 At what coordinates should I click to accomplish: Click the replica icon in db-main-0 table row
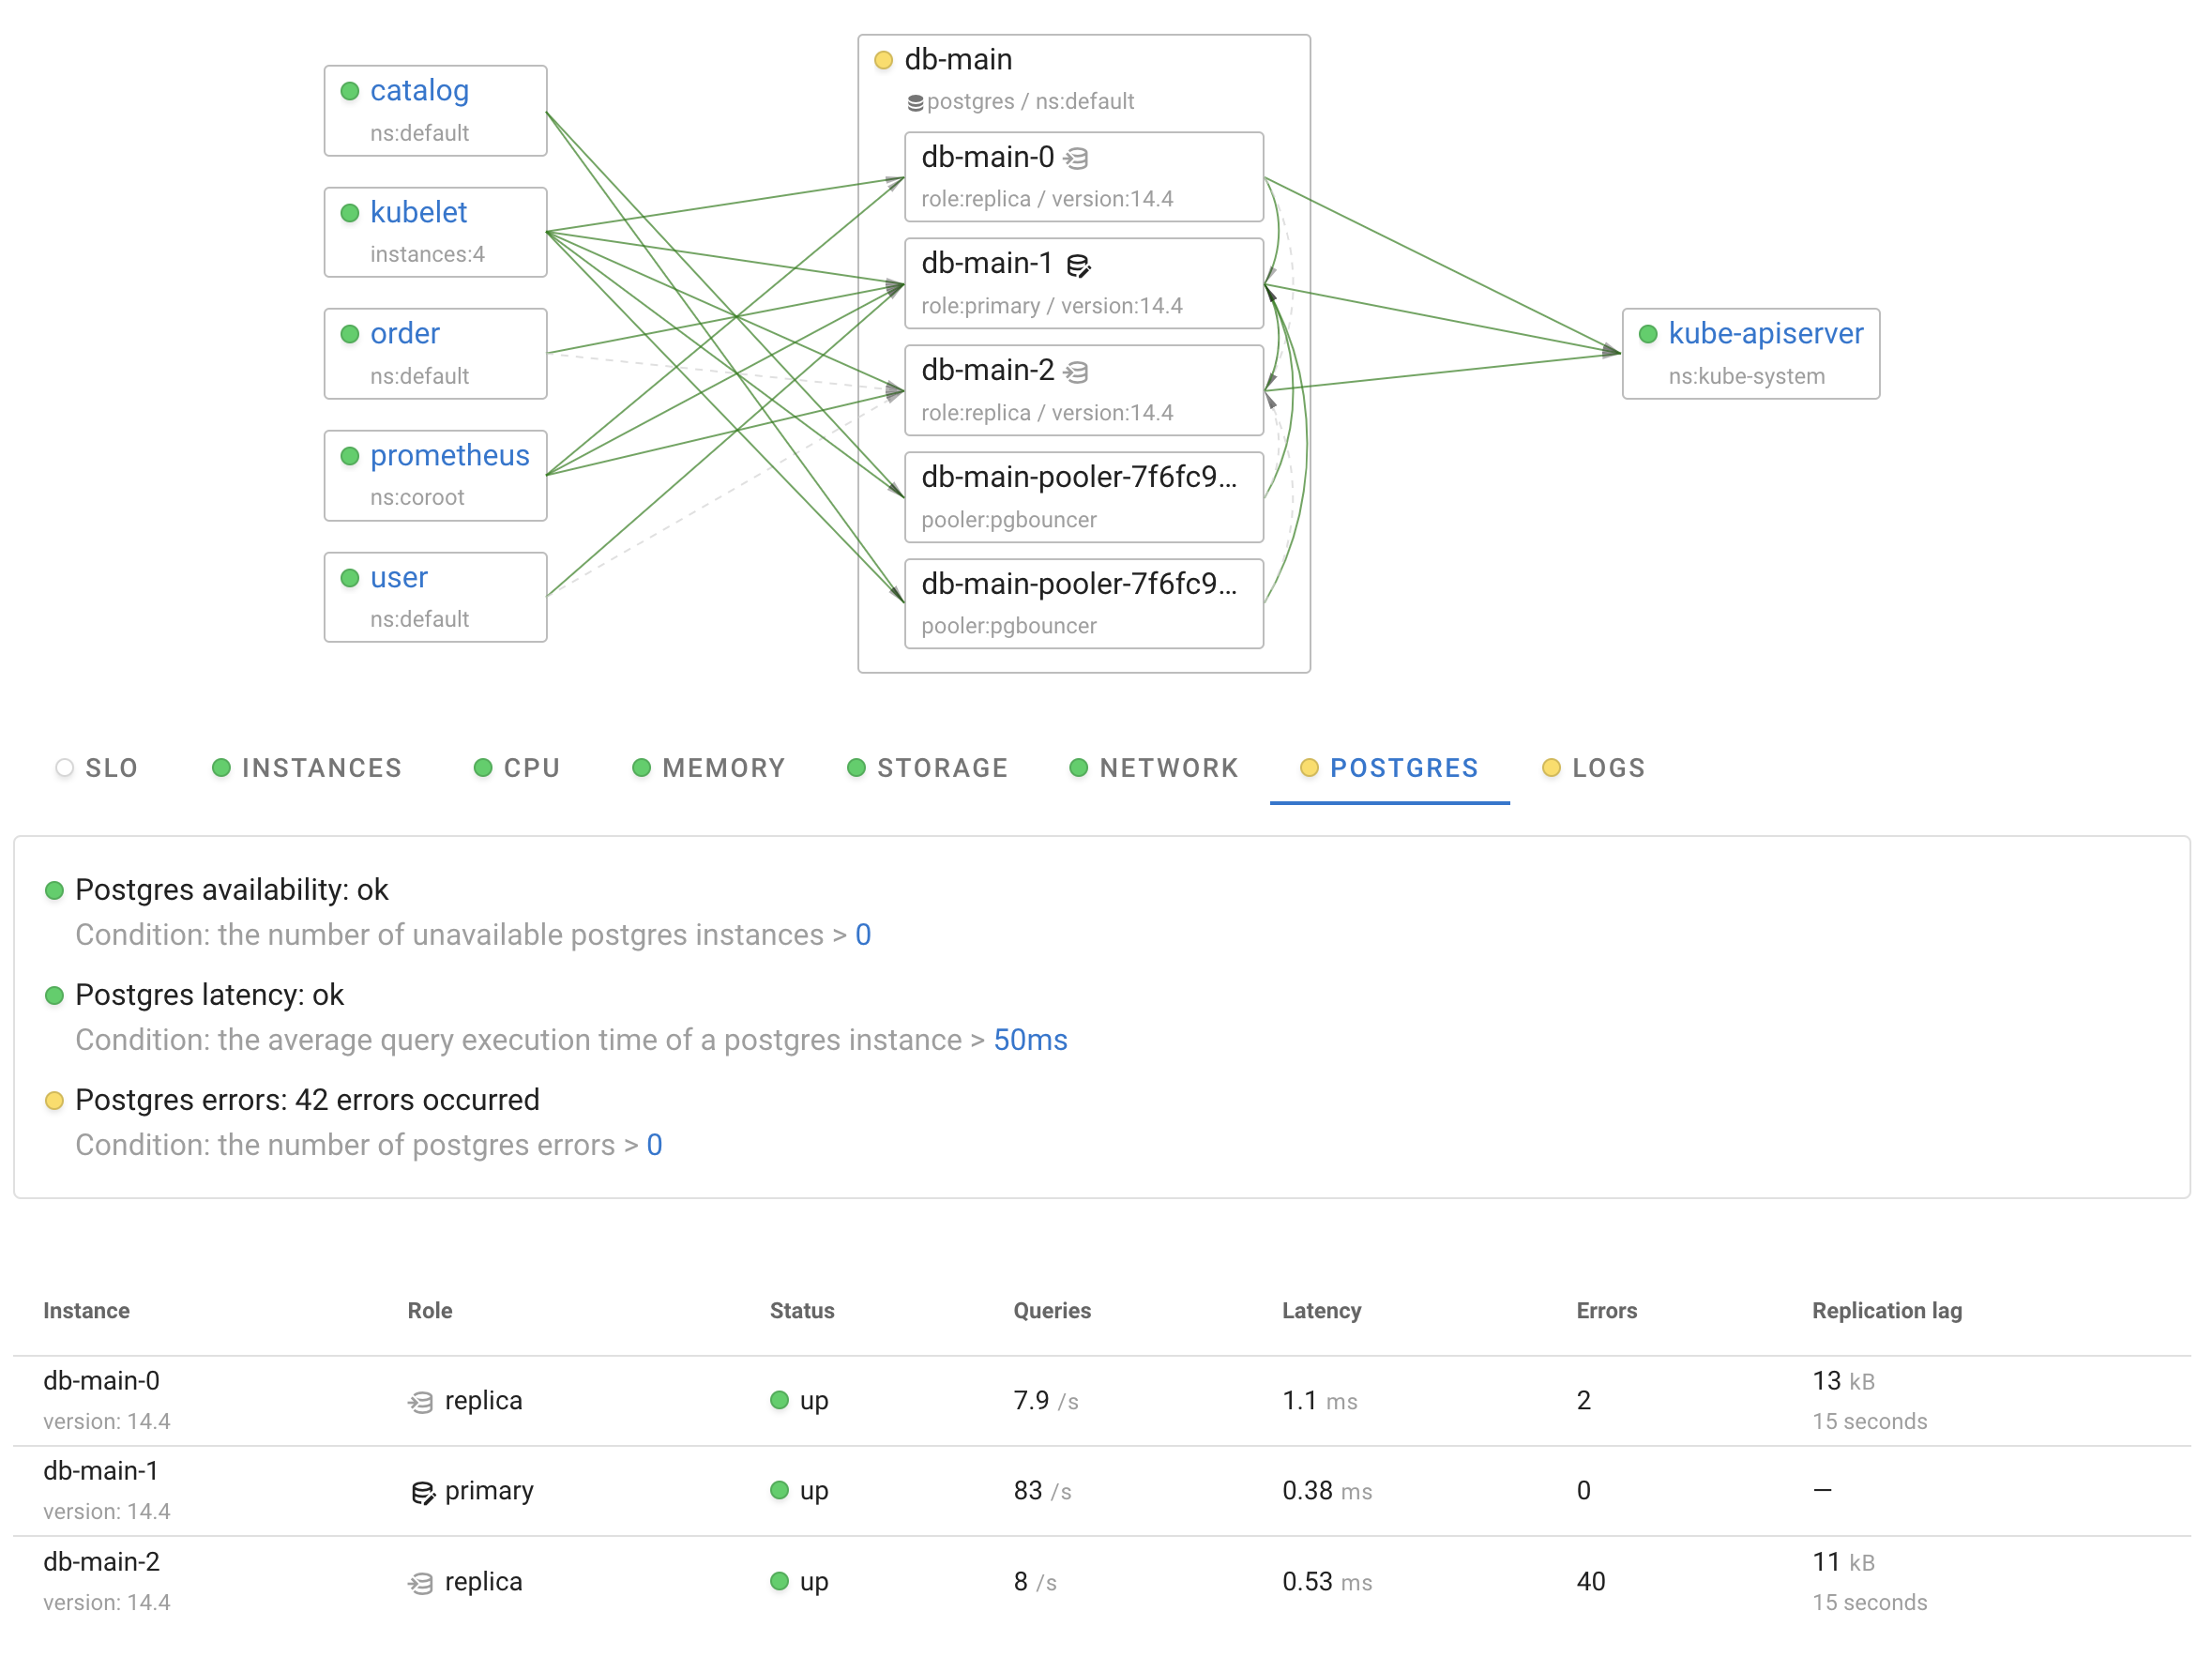click(421, 1402)
